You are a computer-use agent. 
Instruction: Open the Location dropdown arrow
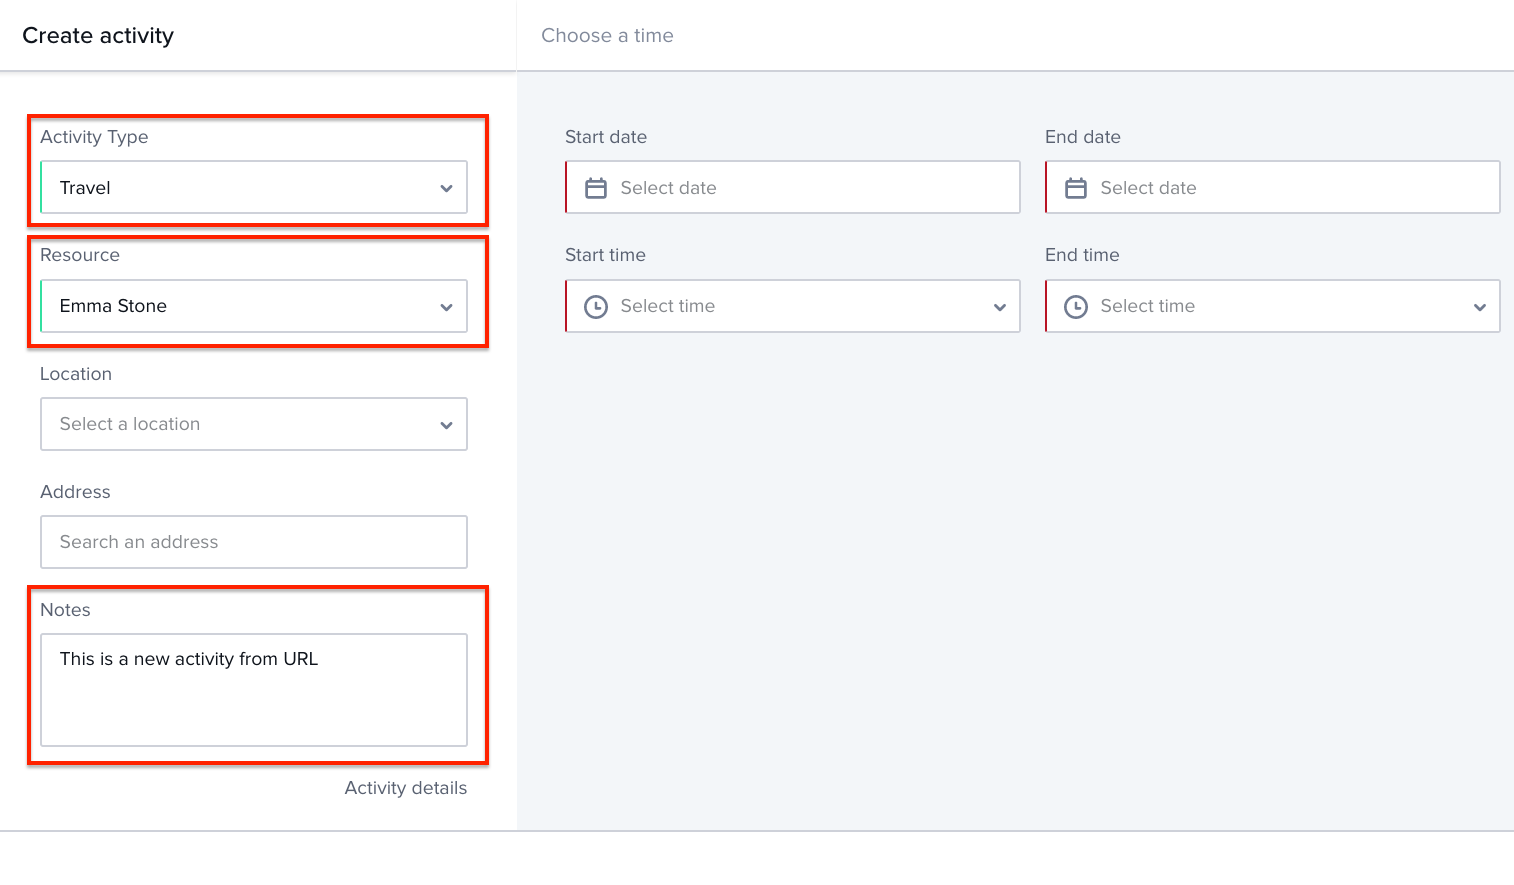tap(446, 425)
